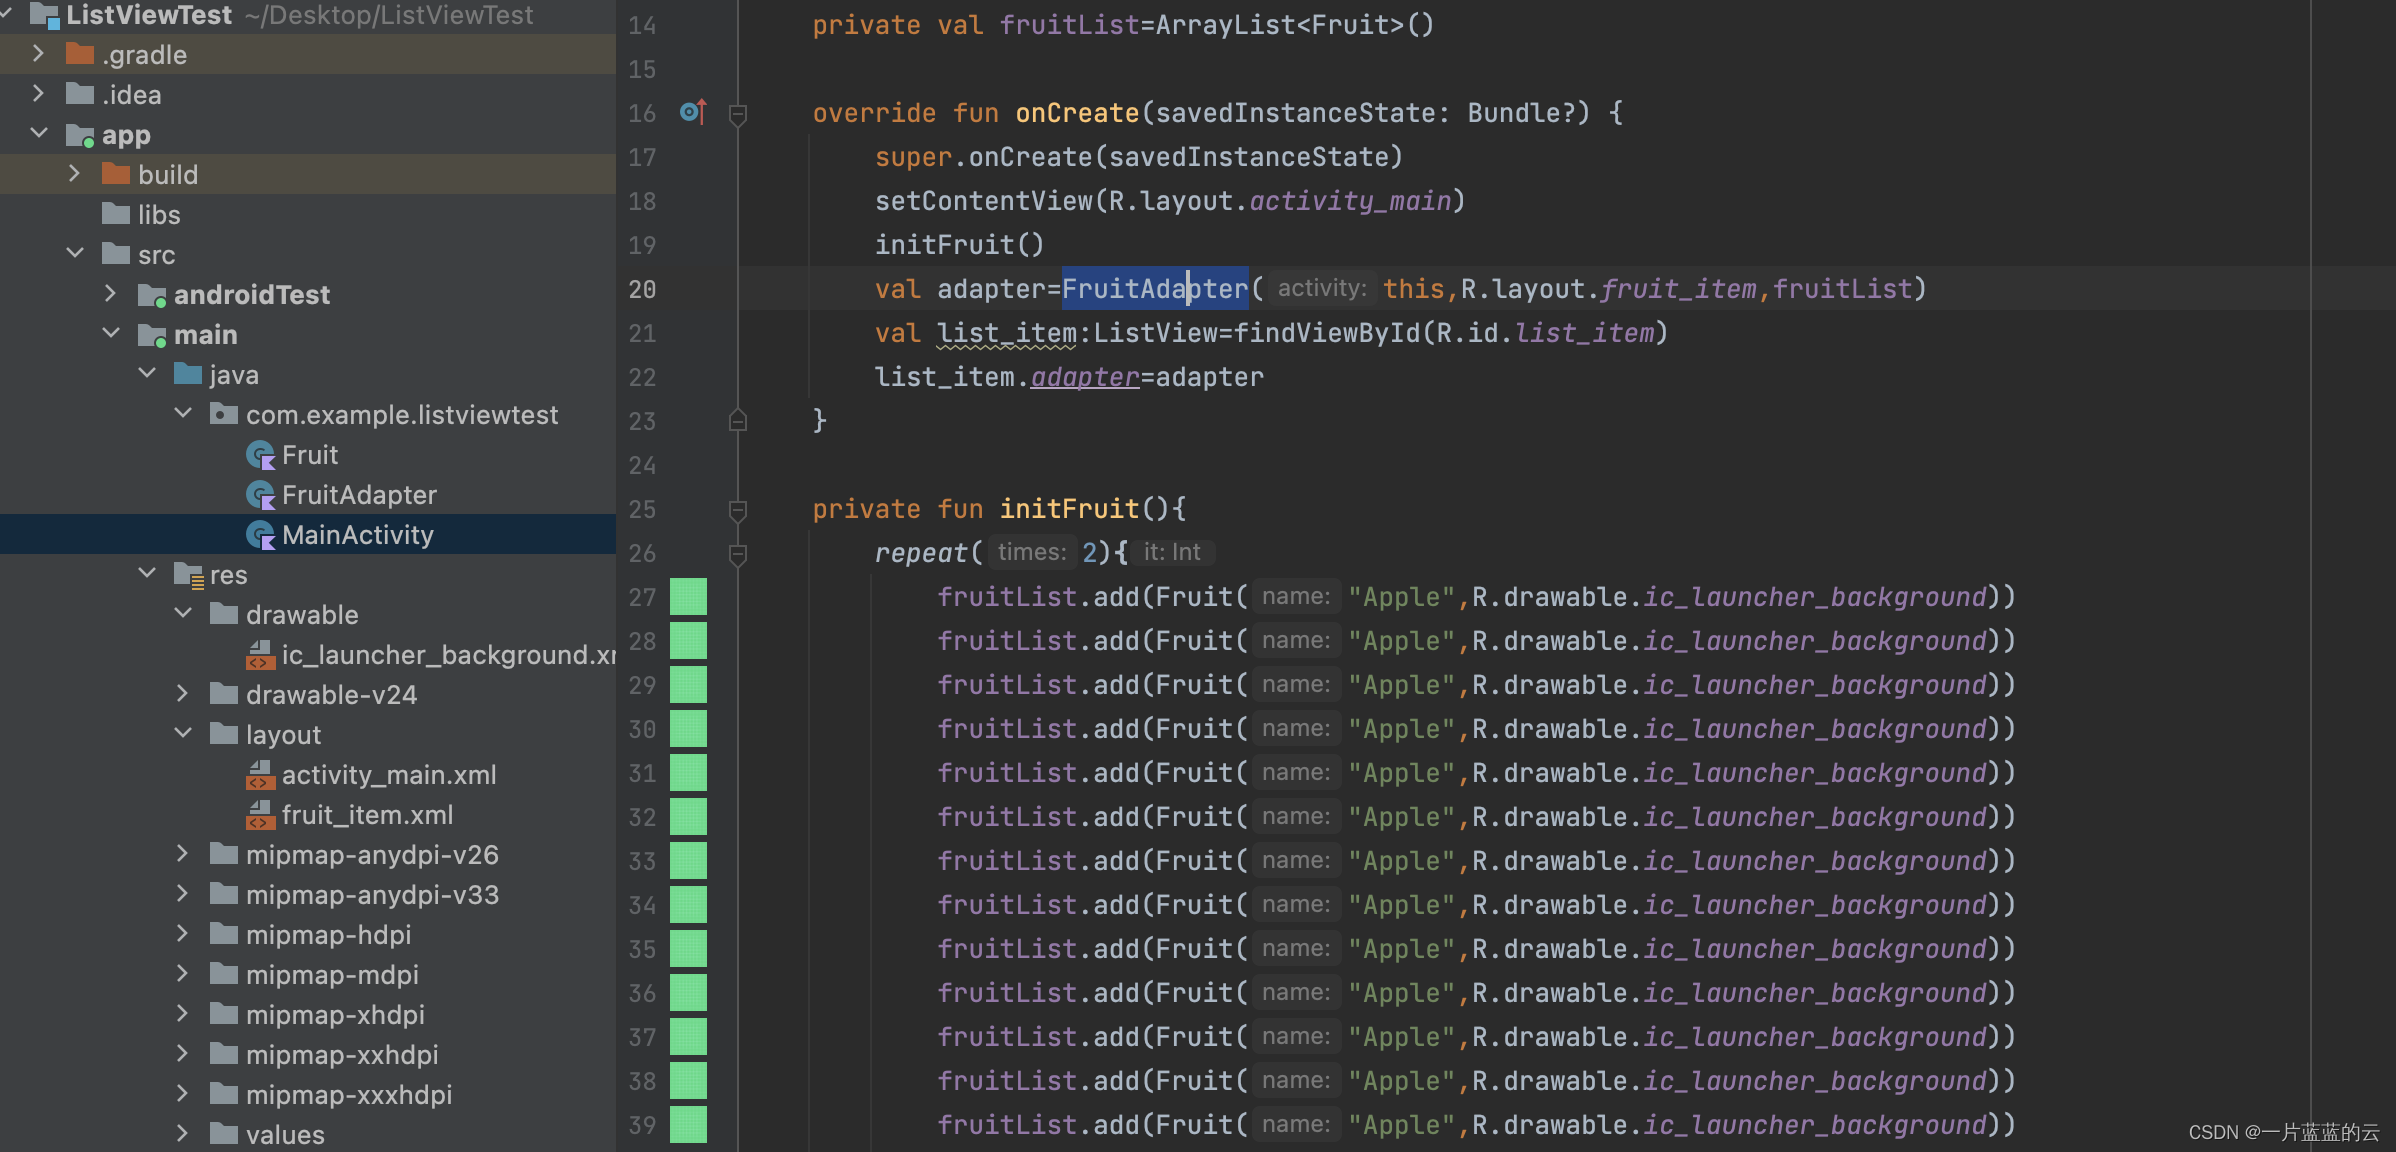Click the activity_main reference in setContentView
2396x1152 pixels.
[1349, 201]
